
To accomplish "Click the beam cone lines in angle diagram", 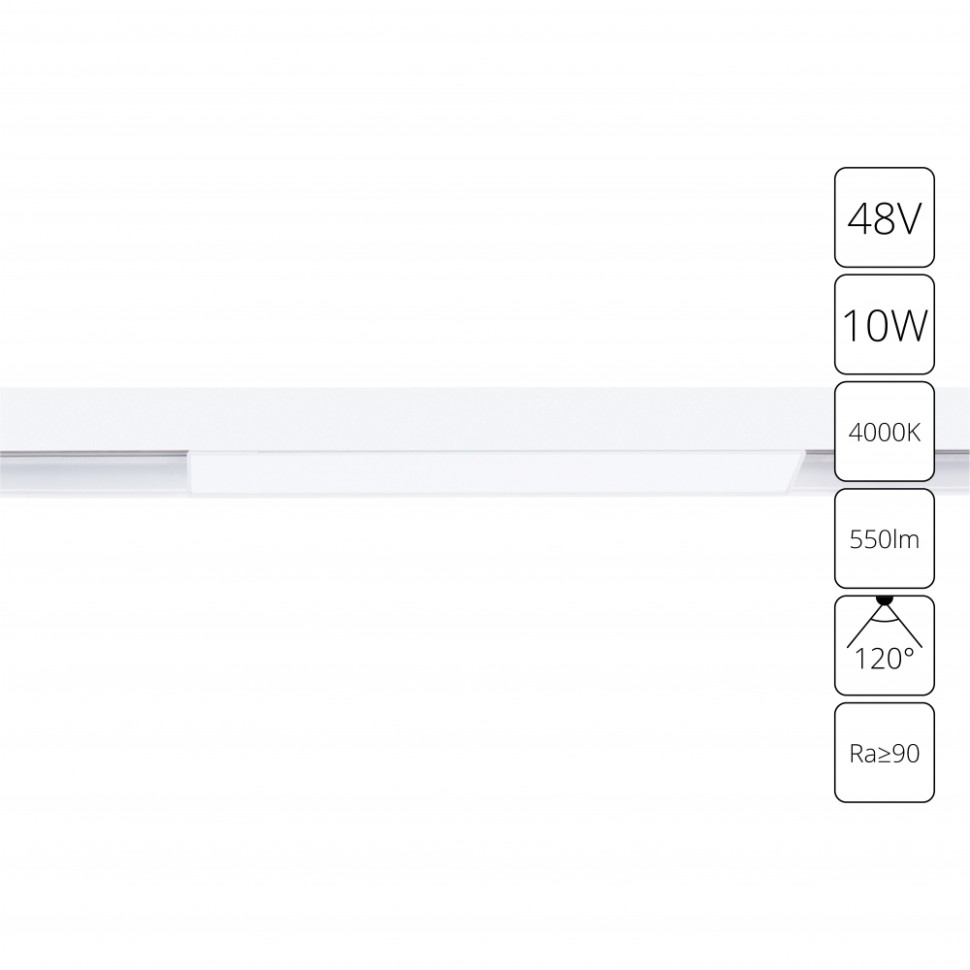I will (x=885, y=625).
